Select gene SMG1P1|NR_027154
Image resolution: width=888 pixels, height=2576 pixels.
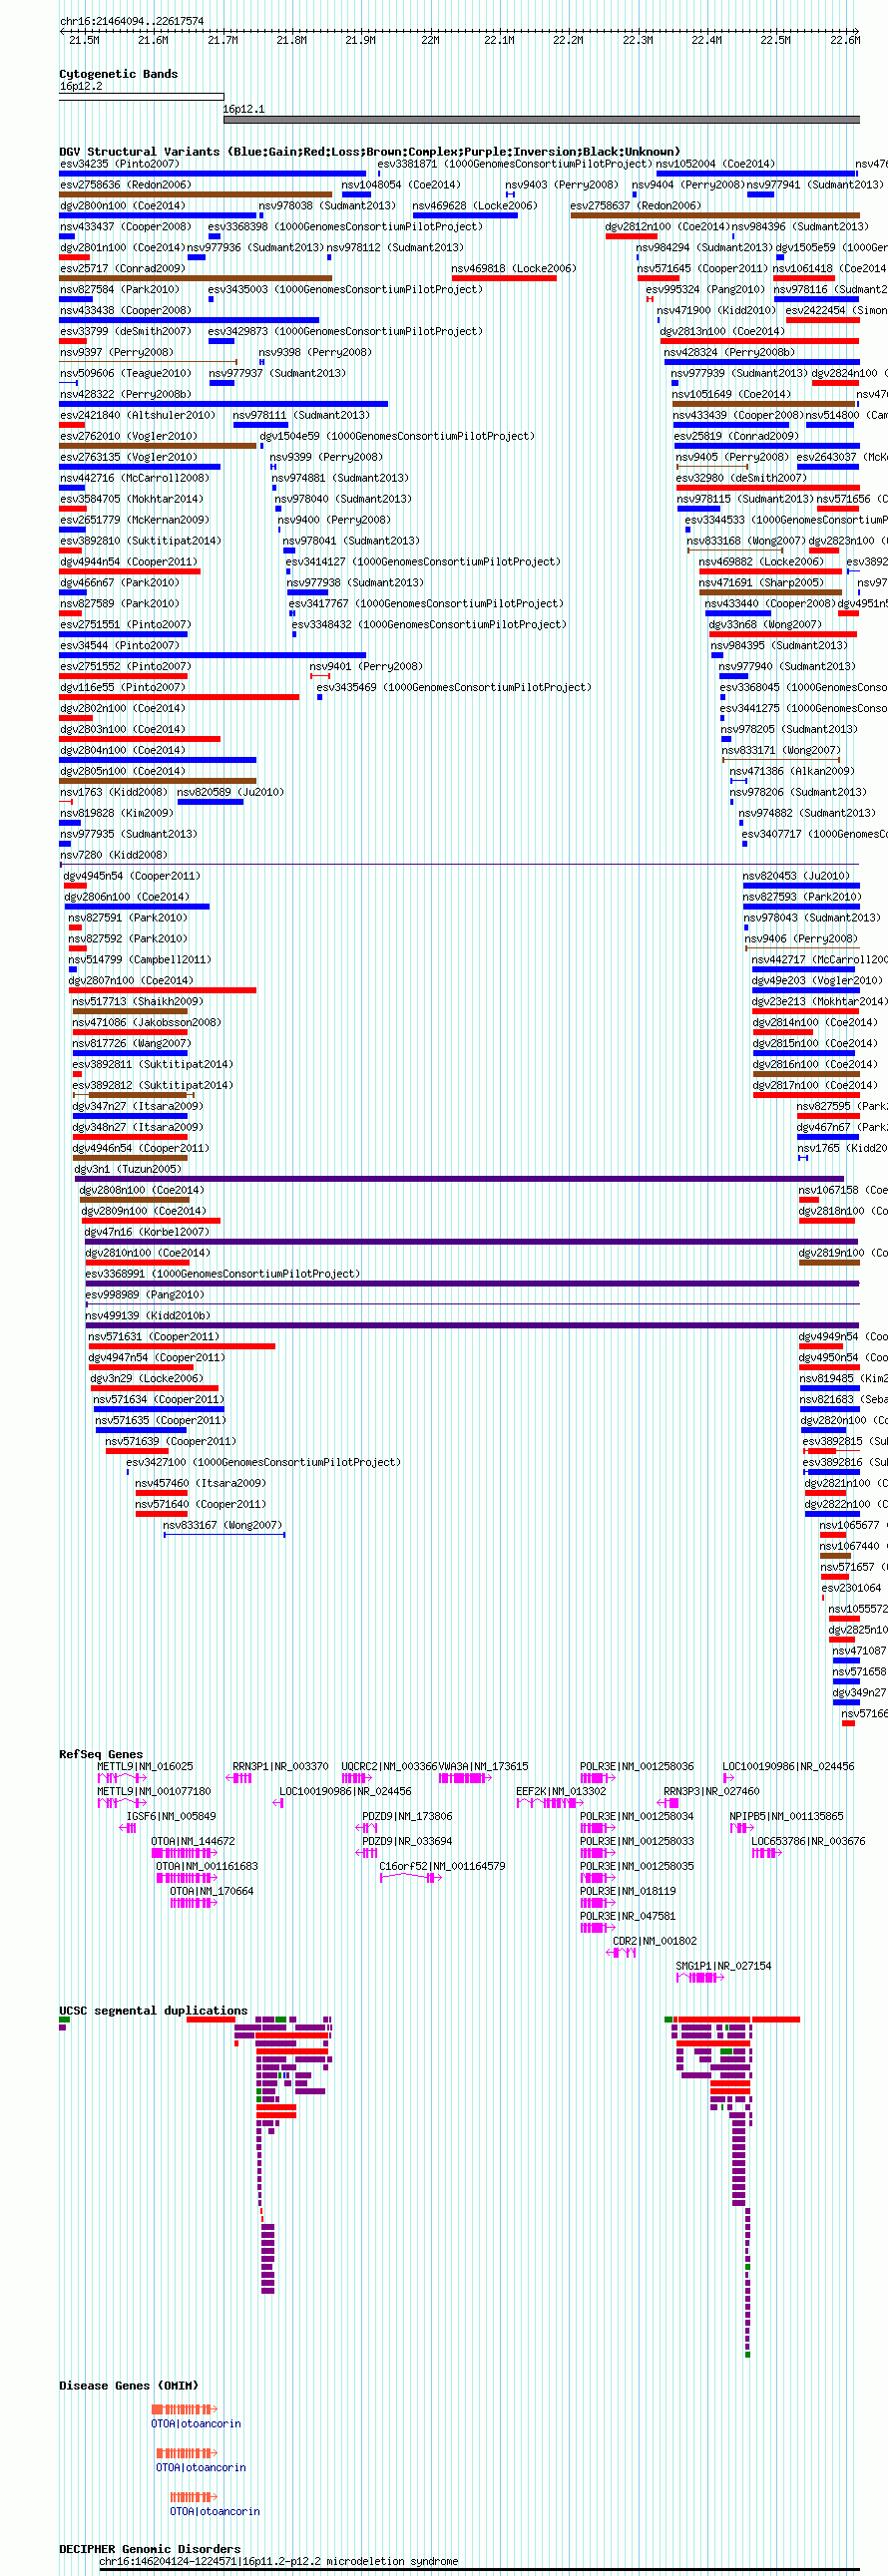click(723, 1968)
